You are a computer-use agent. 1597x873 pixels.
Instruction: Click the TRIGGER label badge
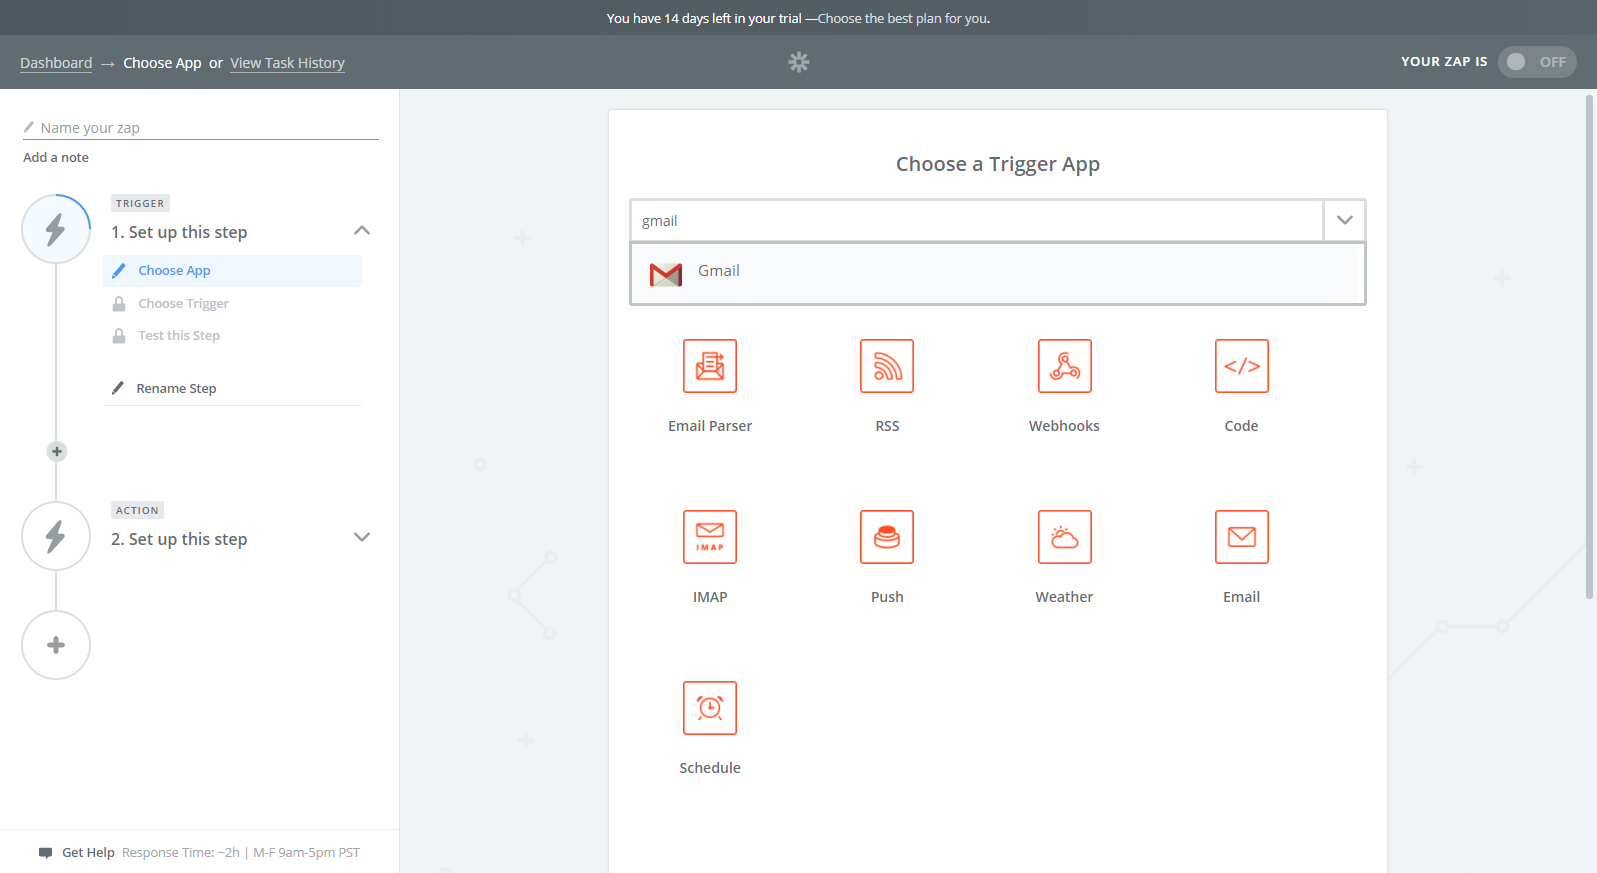click(x=140, y=203)
